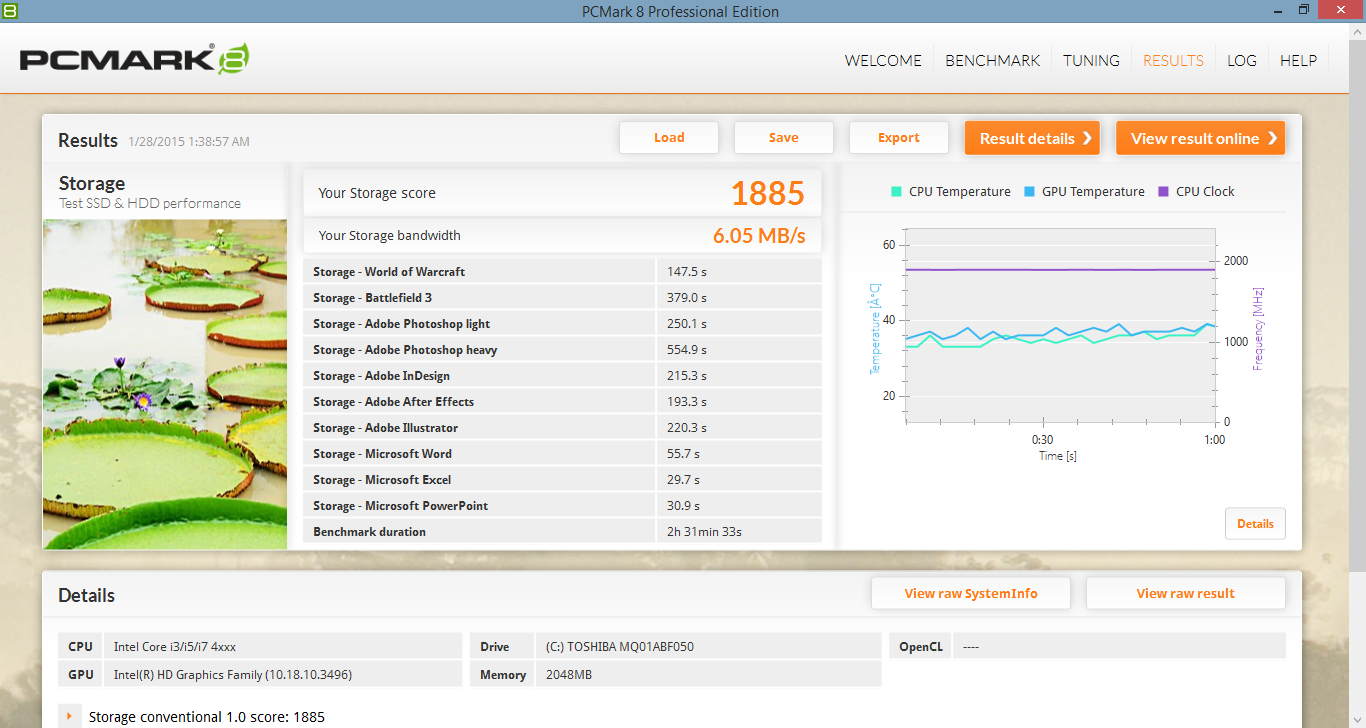Click Test SSD & HDD performance subtitle
Screen dimensions: 1366x728
coord(150,203)
